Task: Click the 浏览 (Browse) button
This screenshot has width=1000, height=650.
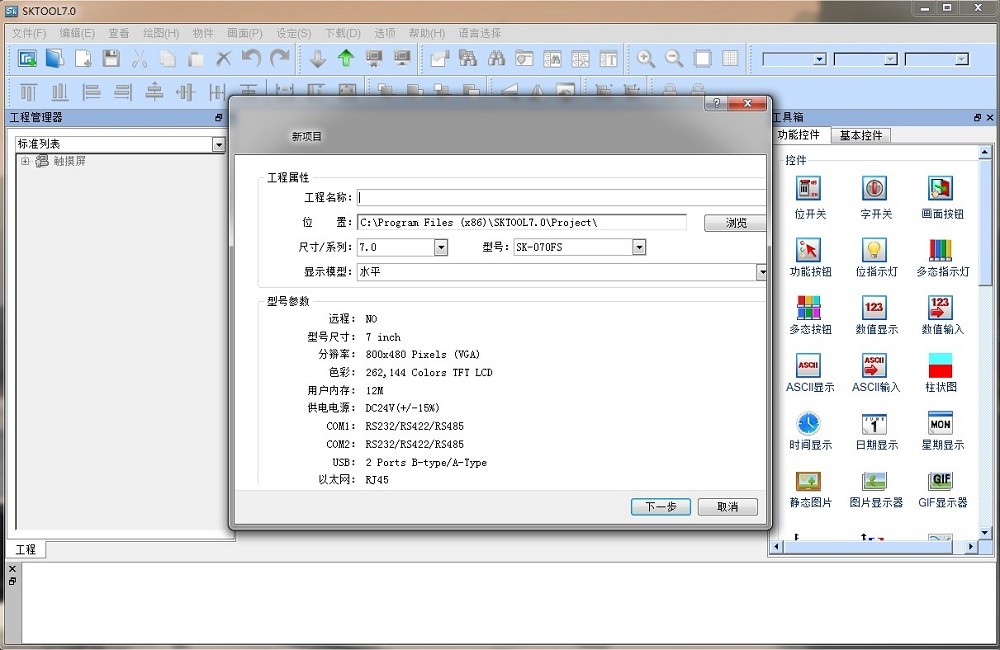Action: pos(734,222)
